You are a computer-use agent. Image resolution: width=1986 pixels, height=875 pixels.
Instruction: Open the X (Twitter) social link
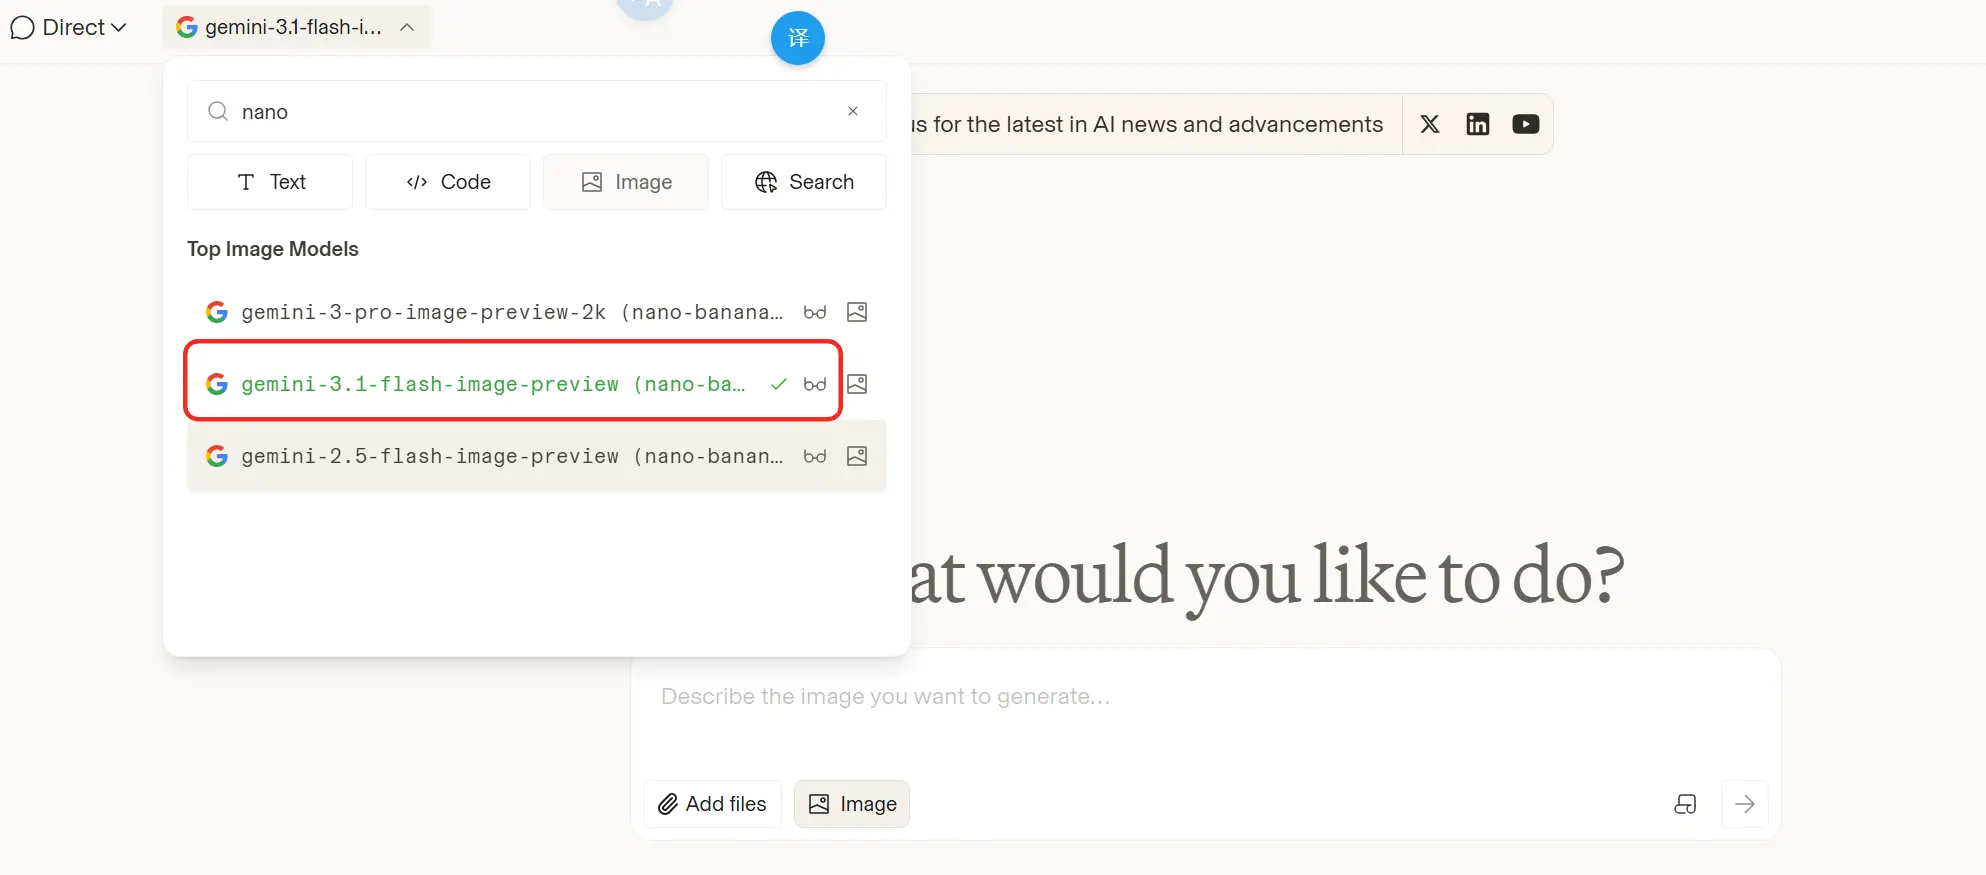point(1430,124)
